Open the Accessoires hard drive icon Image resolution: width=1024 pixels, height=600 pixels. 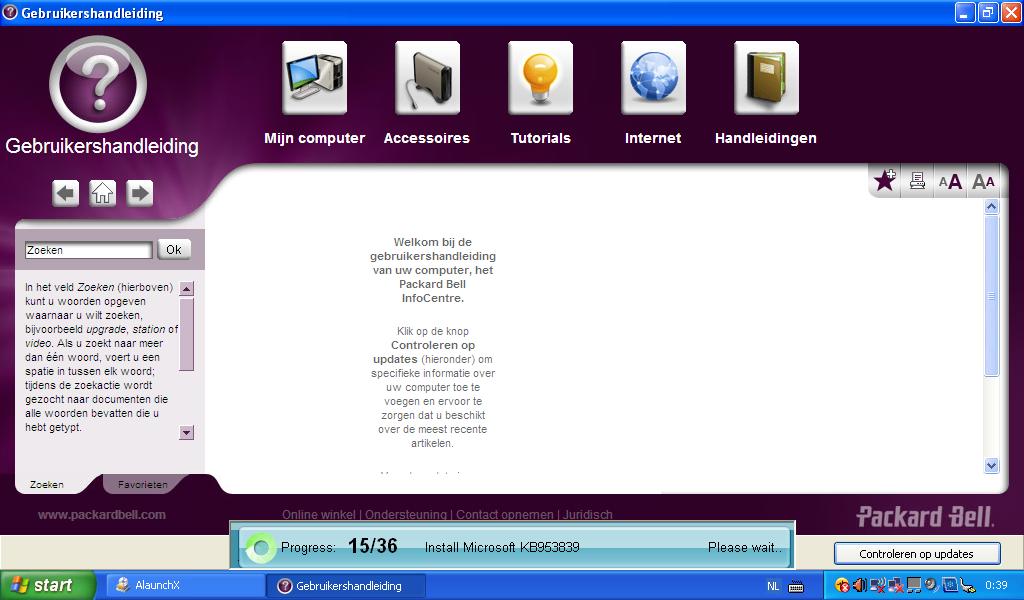coord(427,79)
